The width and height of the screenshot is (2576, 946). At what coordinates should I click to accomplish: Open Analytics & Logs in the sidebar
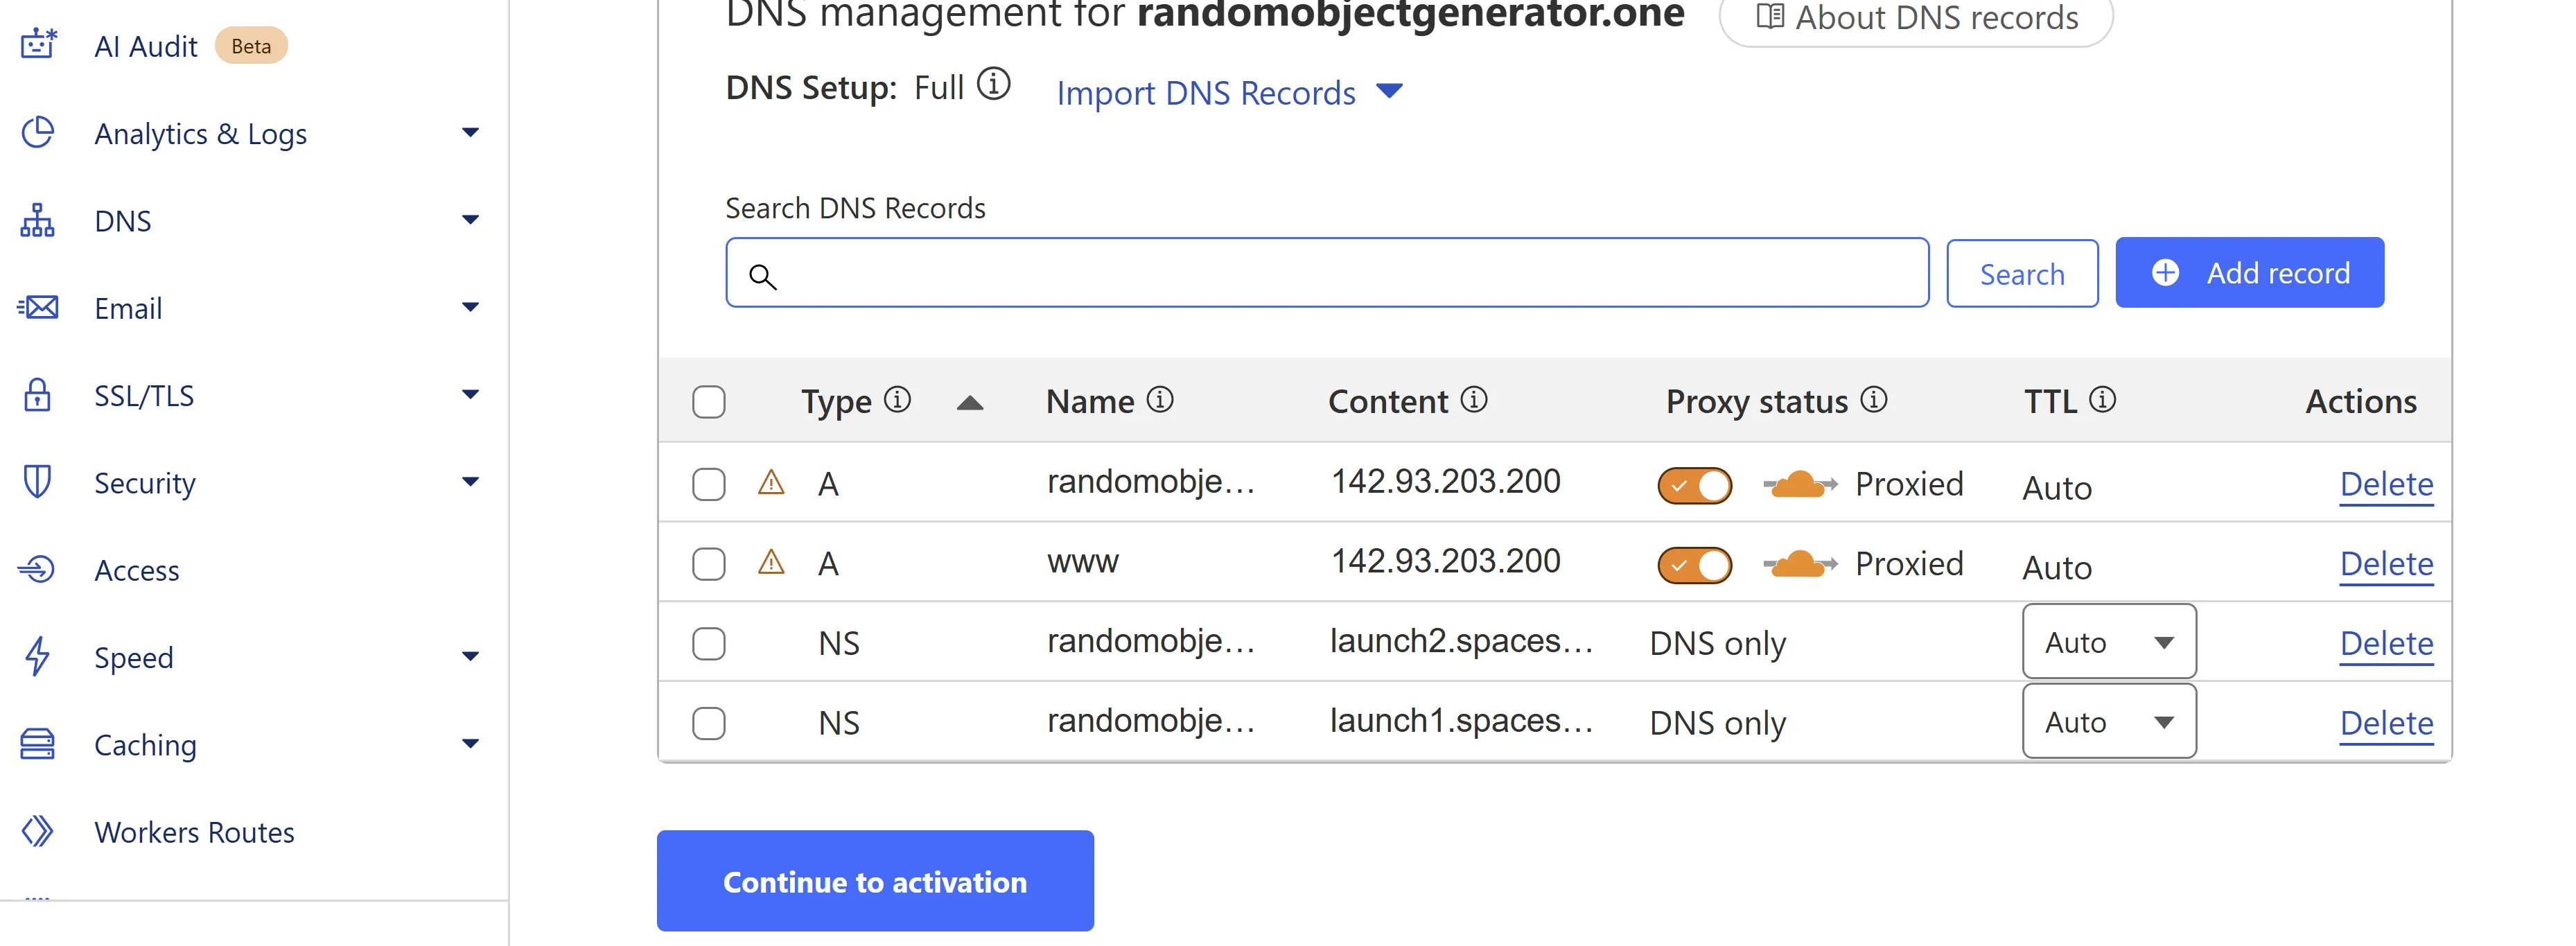(x=201, y=134)
